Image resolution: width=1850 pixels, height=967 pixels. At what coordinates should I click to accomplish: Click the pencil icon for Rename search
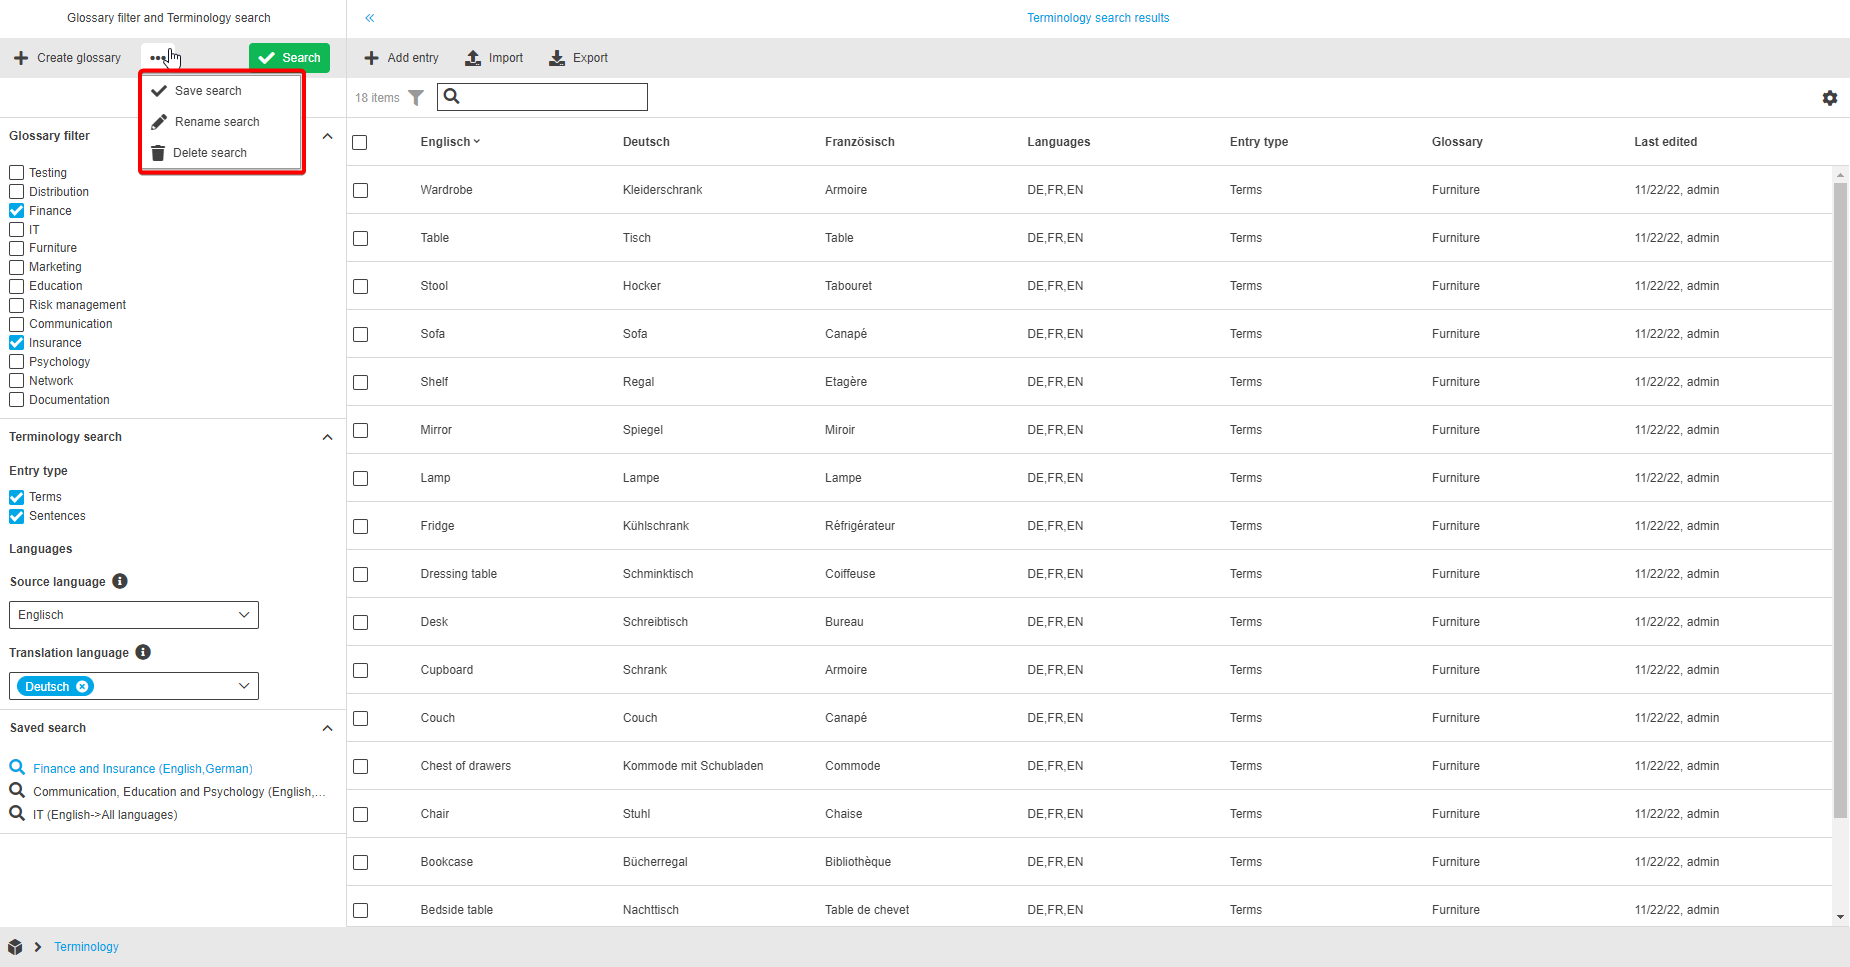pos(159,122)
